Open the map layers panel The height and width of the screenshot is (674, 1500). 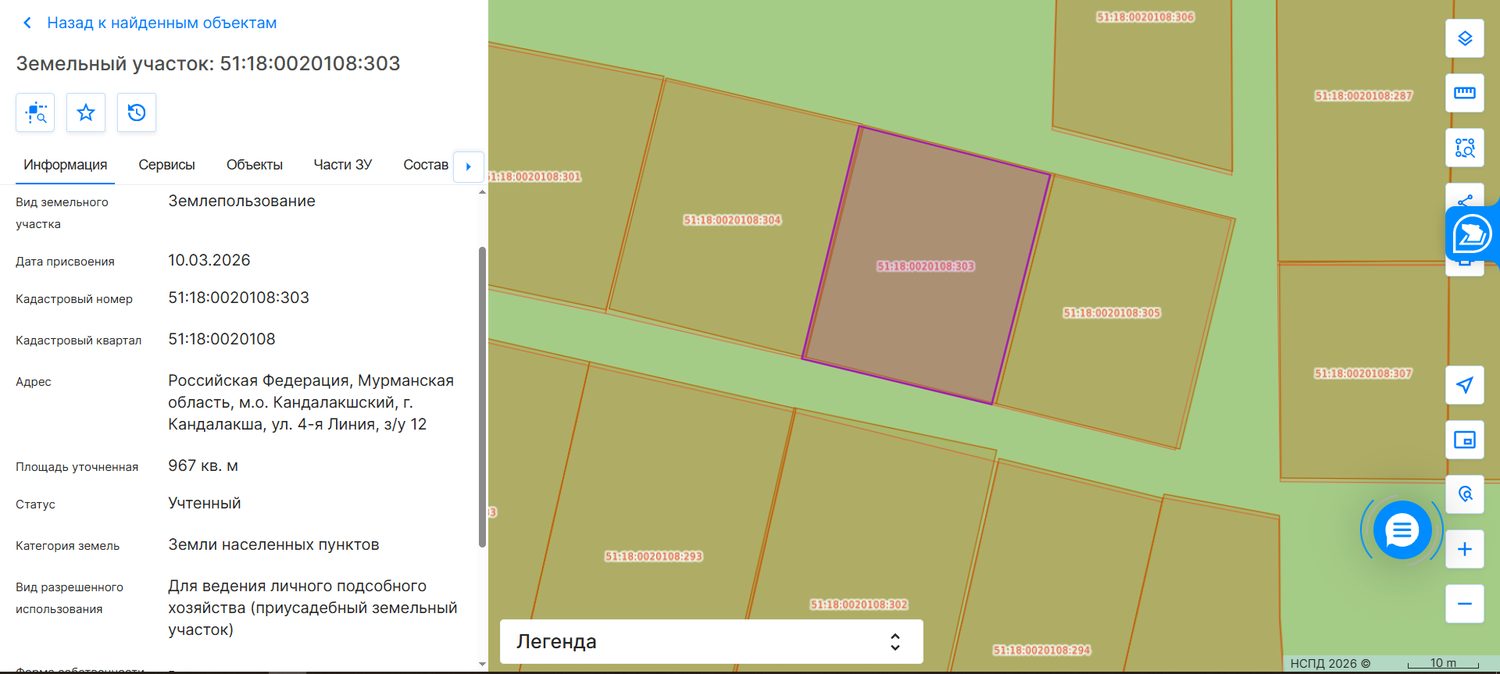[x=1465, y=39]
